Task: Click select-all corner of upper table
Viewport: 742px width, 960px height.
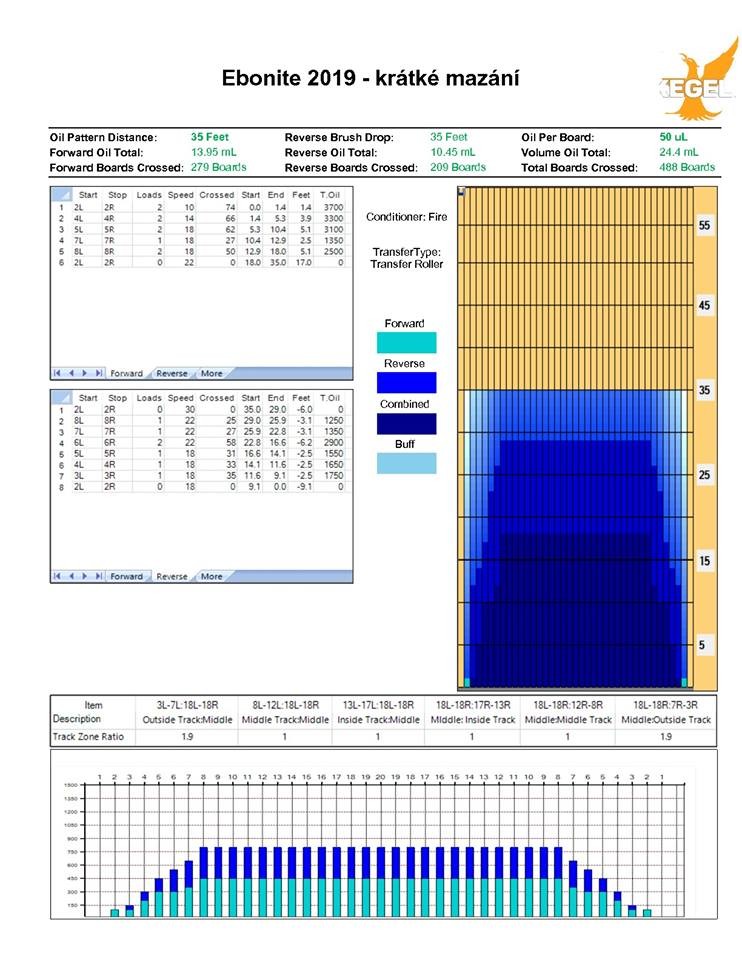Action: coord(61,195)
